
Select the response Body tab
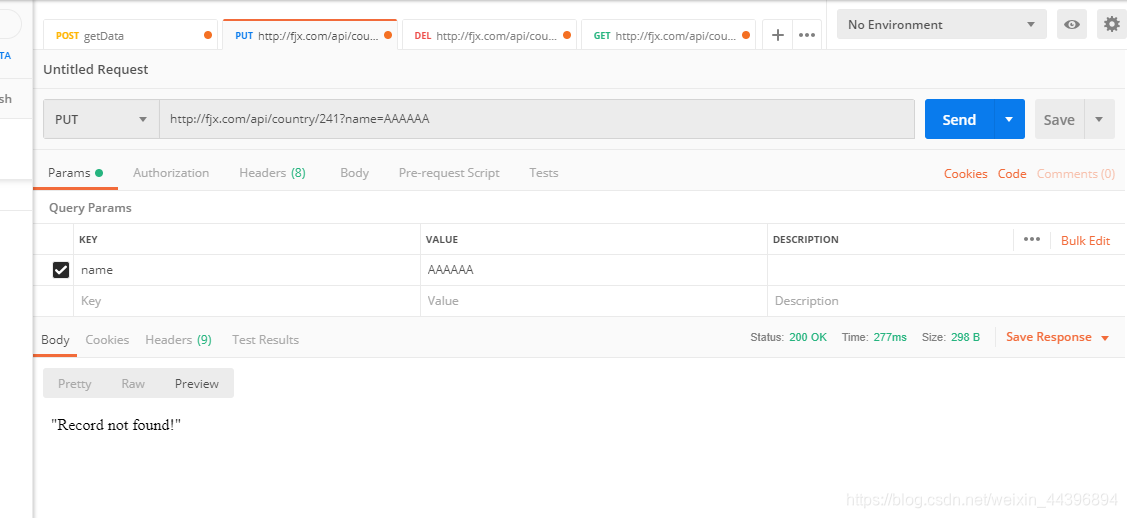tap(55, 340)
